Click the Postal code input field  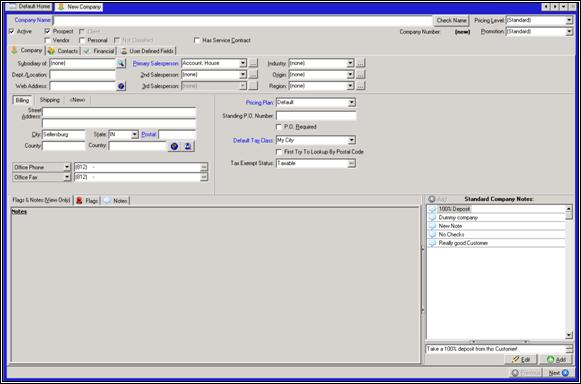click(x=177, y=135)
